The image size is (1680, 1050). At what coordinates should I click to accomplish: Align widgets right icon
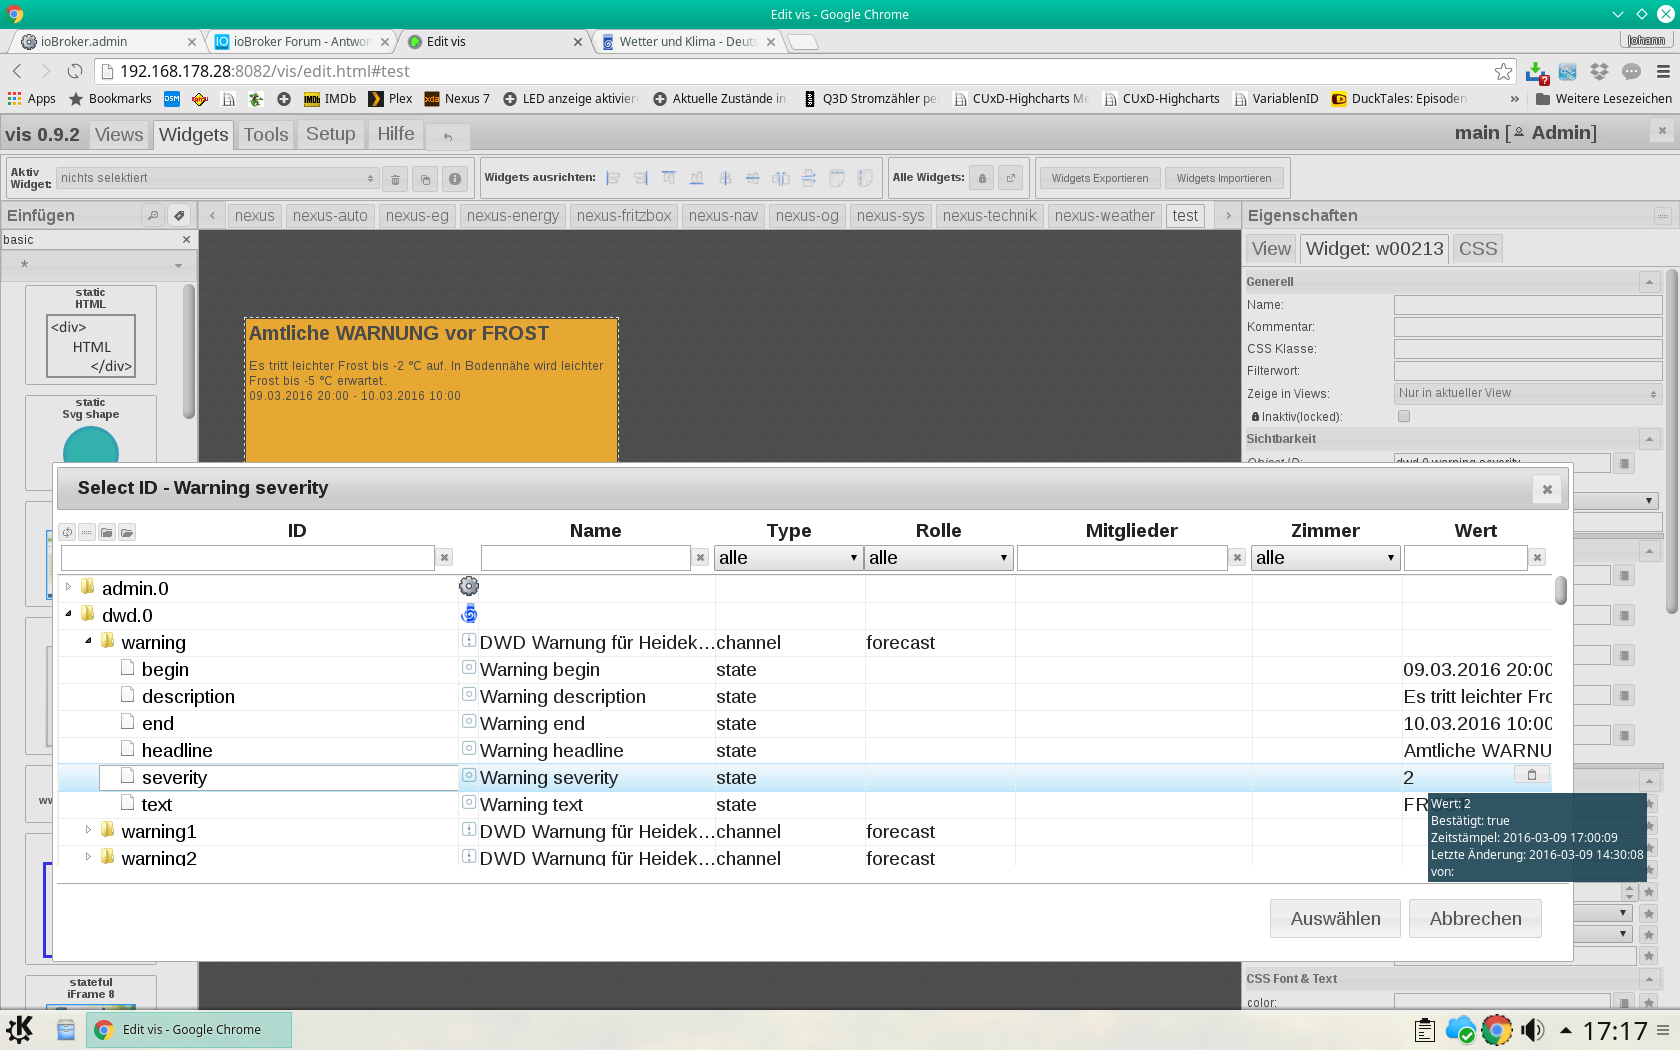(641, 178)
